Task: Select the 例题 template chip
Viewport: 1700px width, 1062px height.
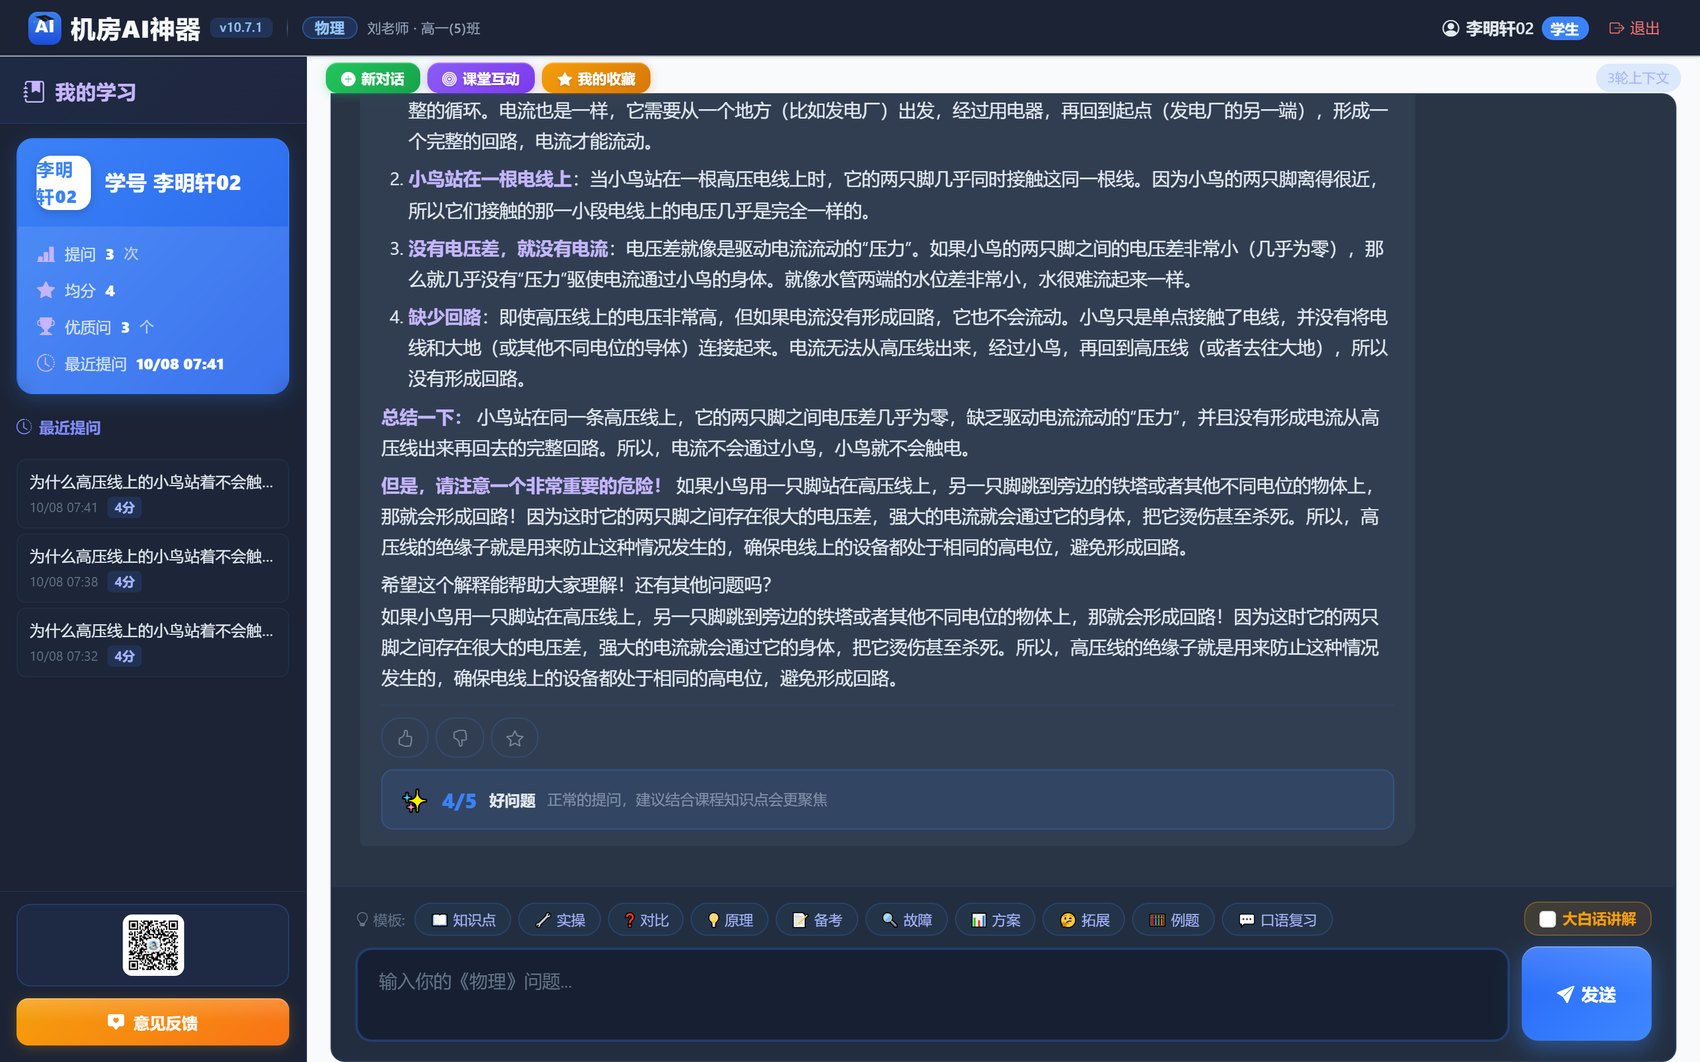Action: 1174,919
